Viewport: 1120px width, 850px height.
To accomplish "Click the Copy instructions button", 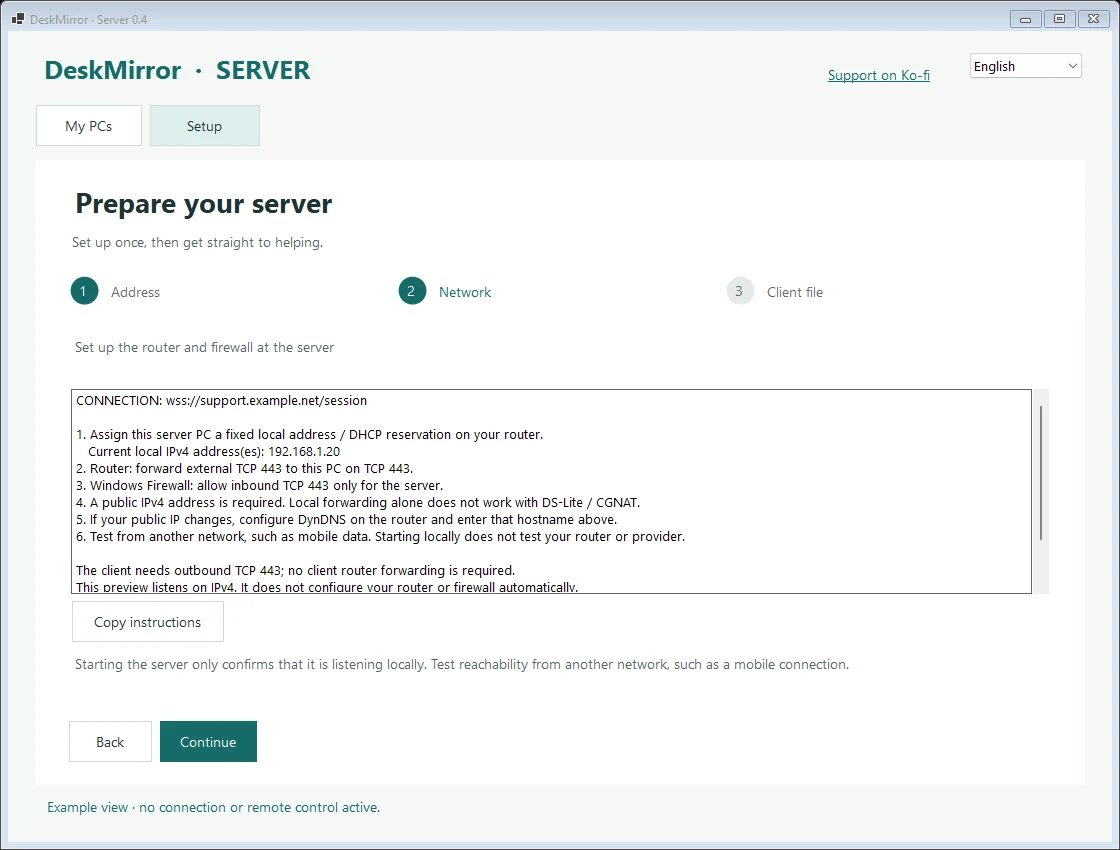I will [148, 621].
